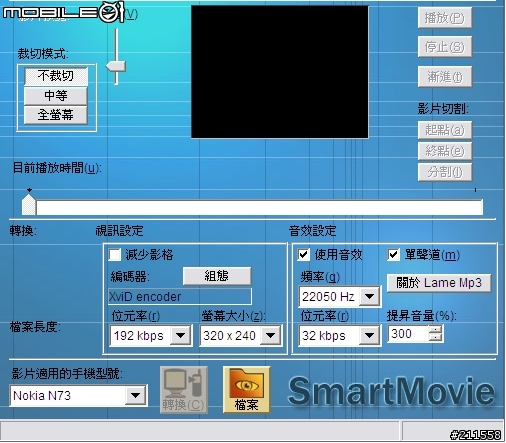Open the Nokia N73 phone model dropdown
The height and width of the screenshot is (443, 506).
(135, 395)
